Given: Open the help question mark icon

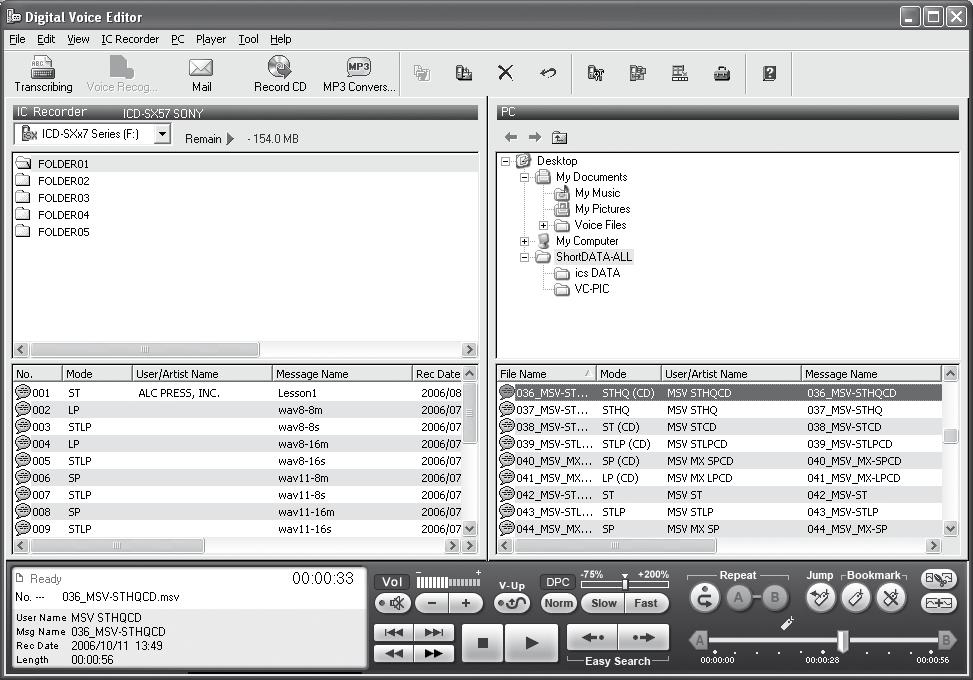Looking at the screenshot, I should 769,73.
